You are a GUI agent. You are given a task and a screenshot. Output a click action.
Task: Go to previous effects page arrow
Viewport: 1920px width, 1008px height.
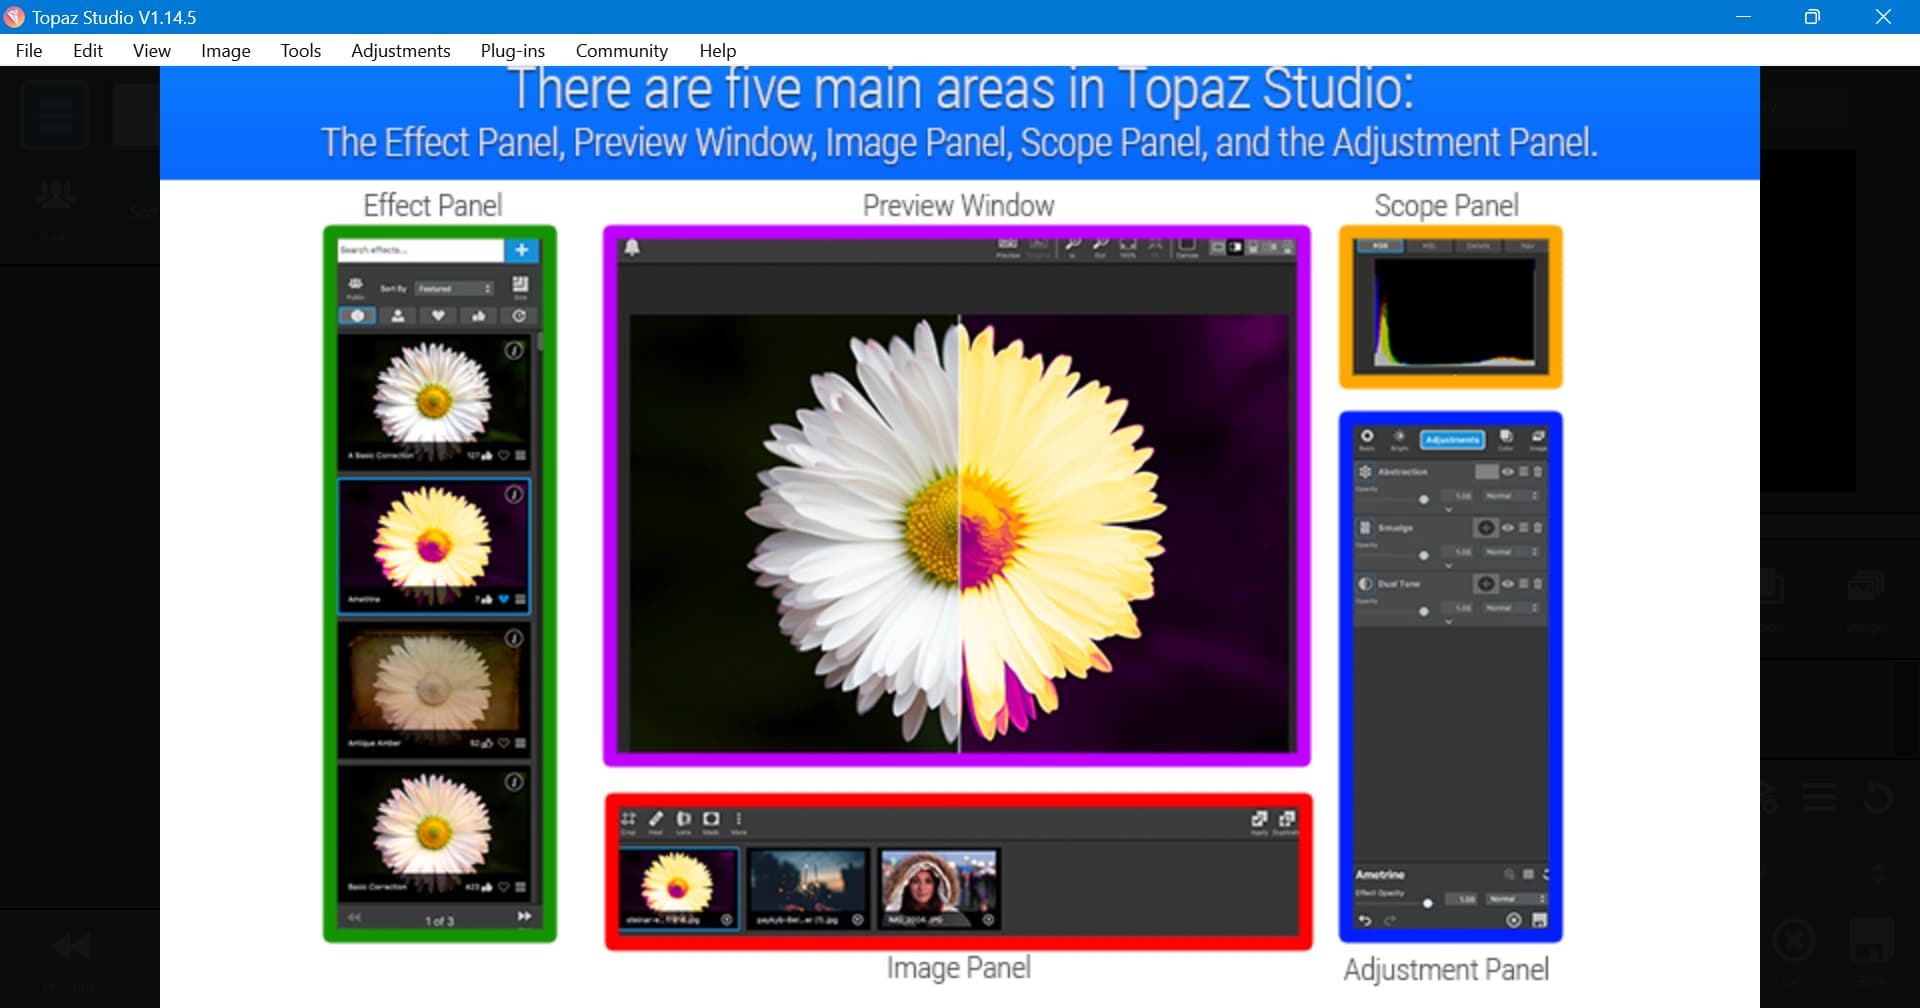354,917
